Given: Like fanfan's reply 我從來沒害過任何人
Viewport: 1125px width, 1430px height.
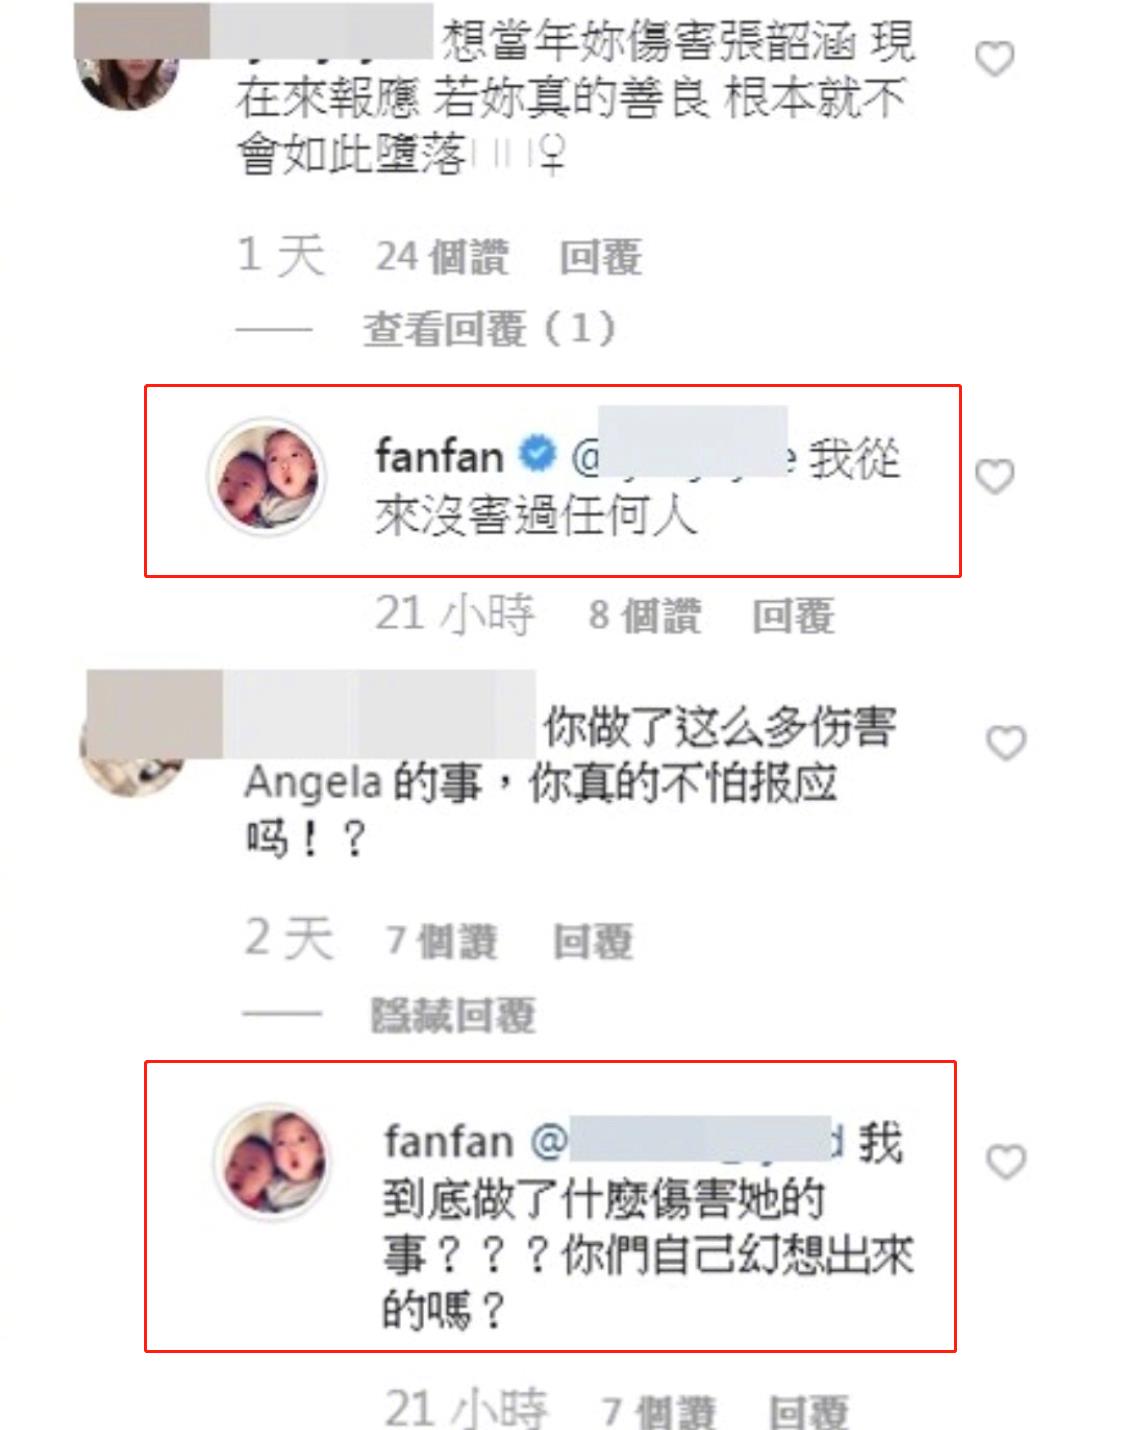Looking at the screenshot, I should click(994, 476).
